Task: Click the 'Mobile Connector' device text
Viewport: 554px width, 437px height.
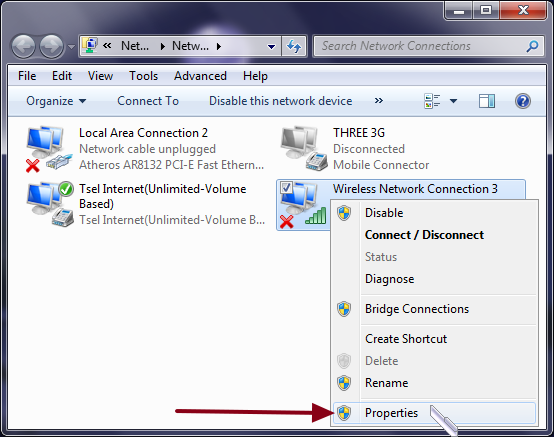Action: pos(381,165)
